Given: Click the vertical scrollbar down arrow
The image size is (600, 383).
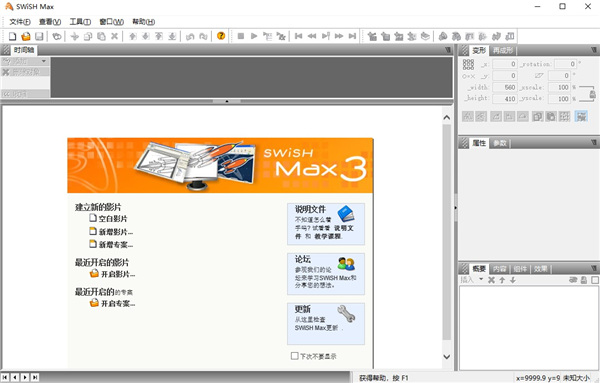Looking at the screenshot, I should click(x=447, y=357).
